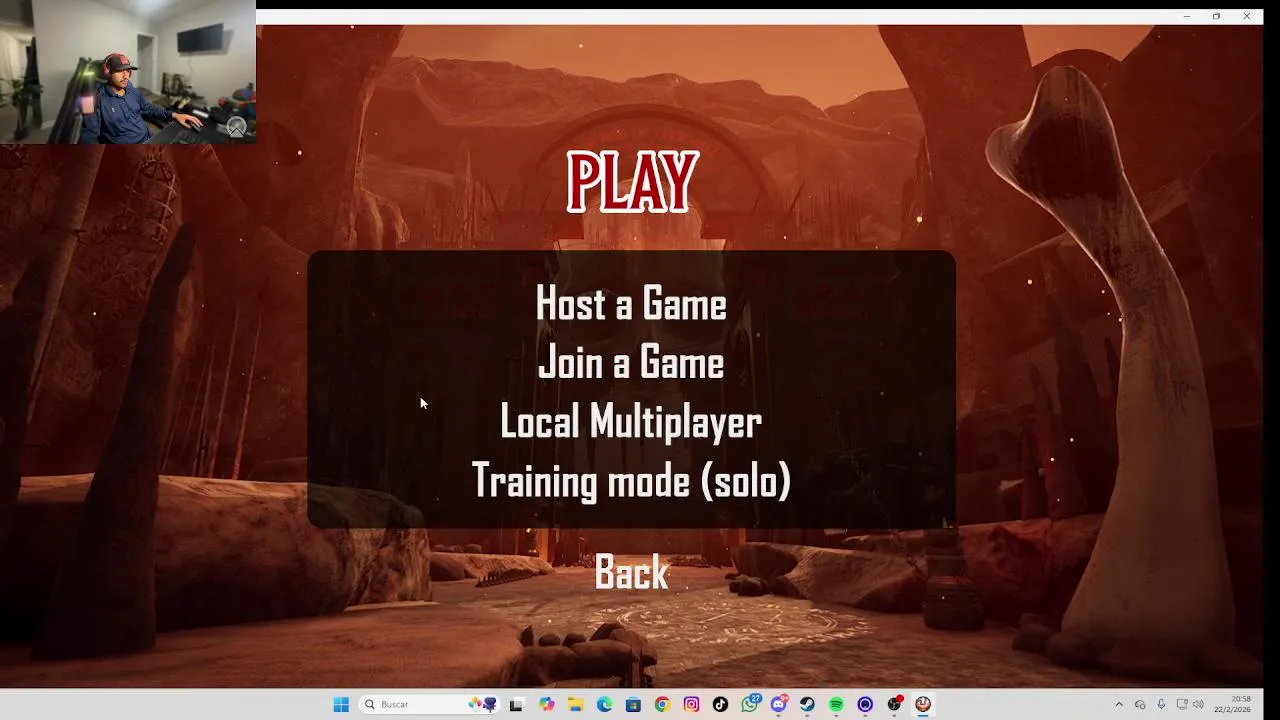
Task: Launch Copilot from the taskbar
Action: click(546, 704)
